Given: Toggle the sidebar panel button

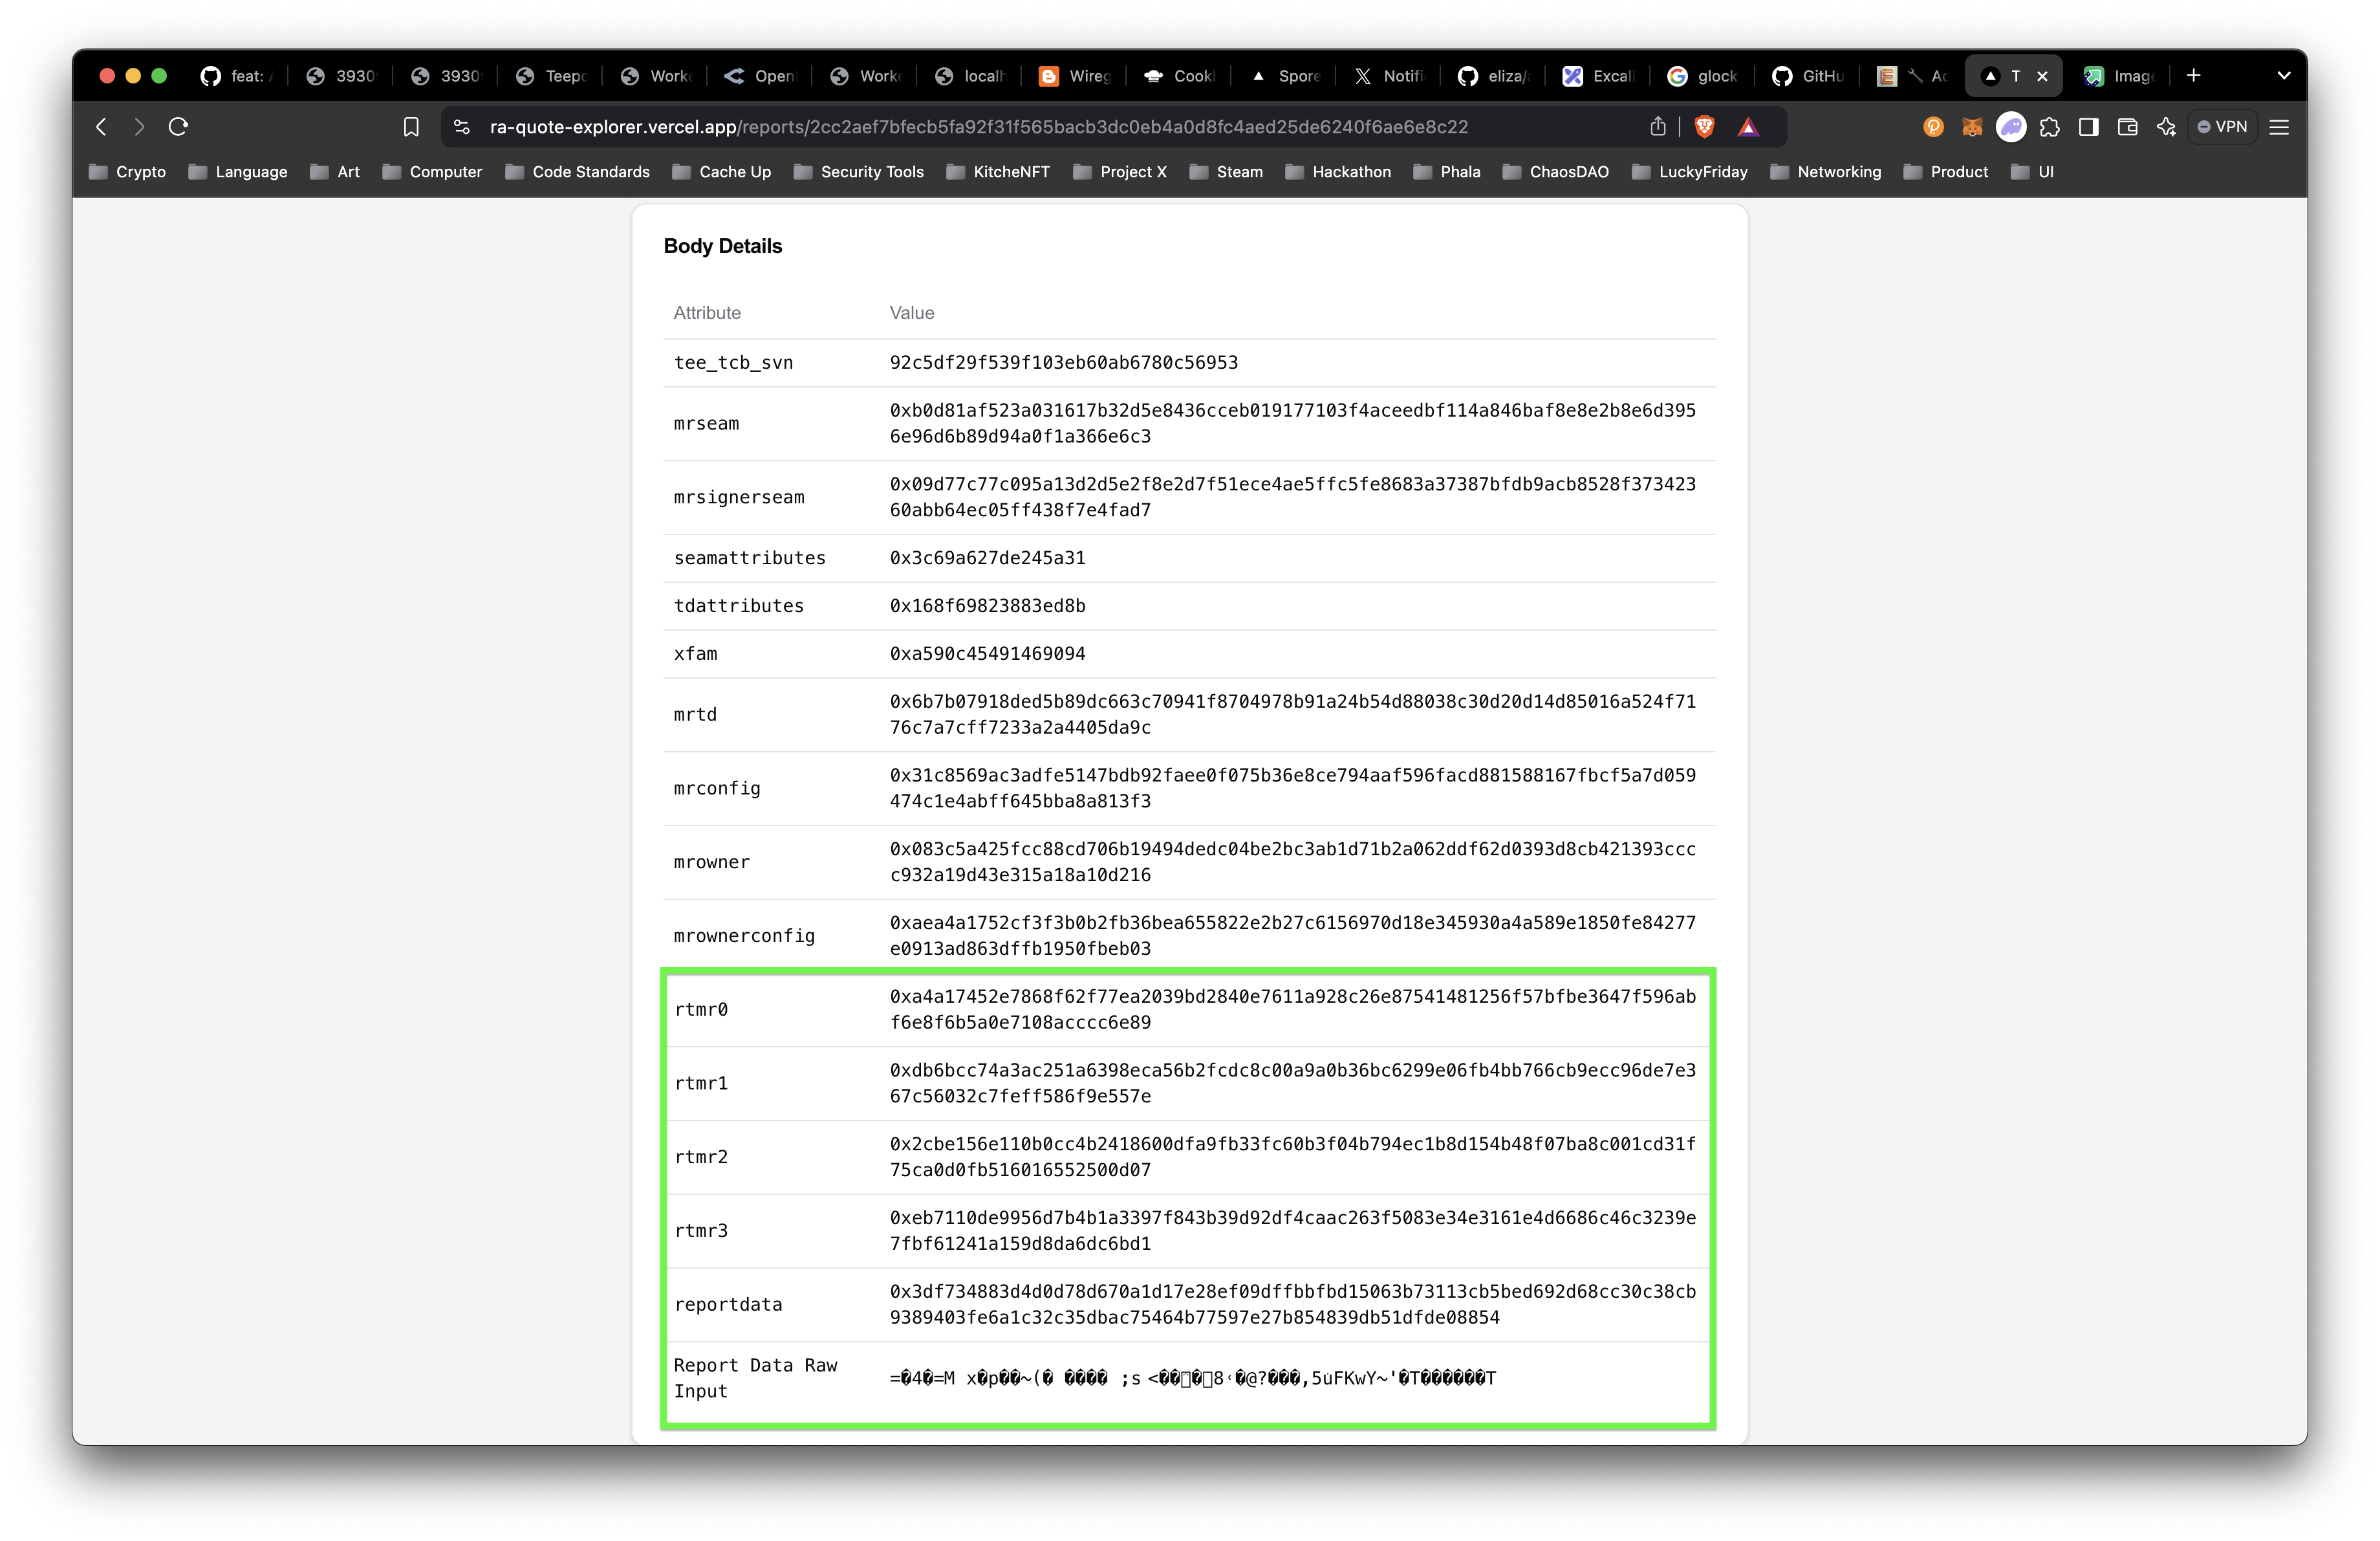Looking at the screenshot, I should [x=2088, y=127].
